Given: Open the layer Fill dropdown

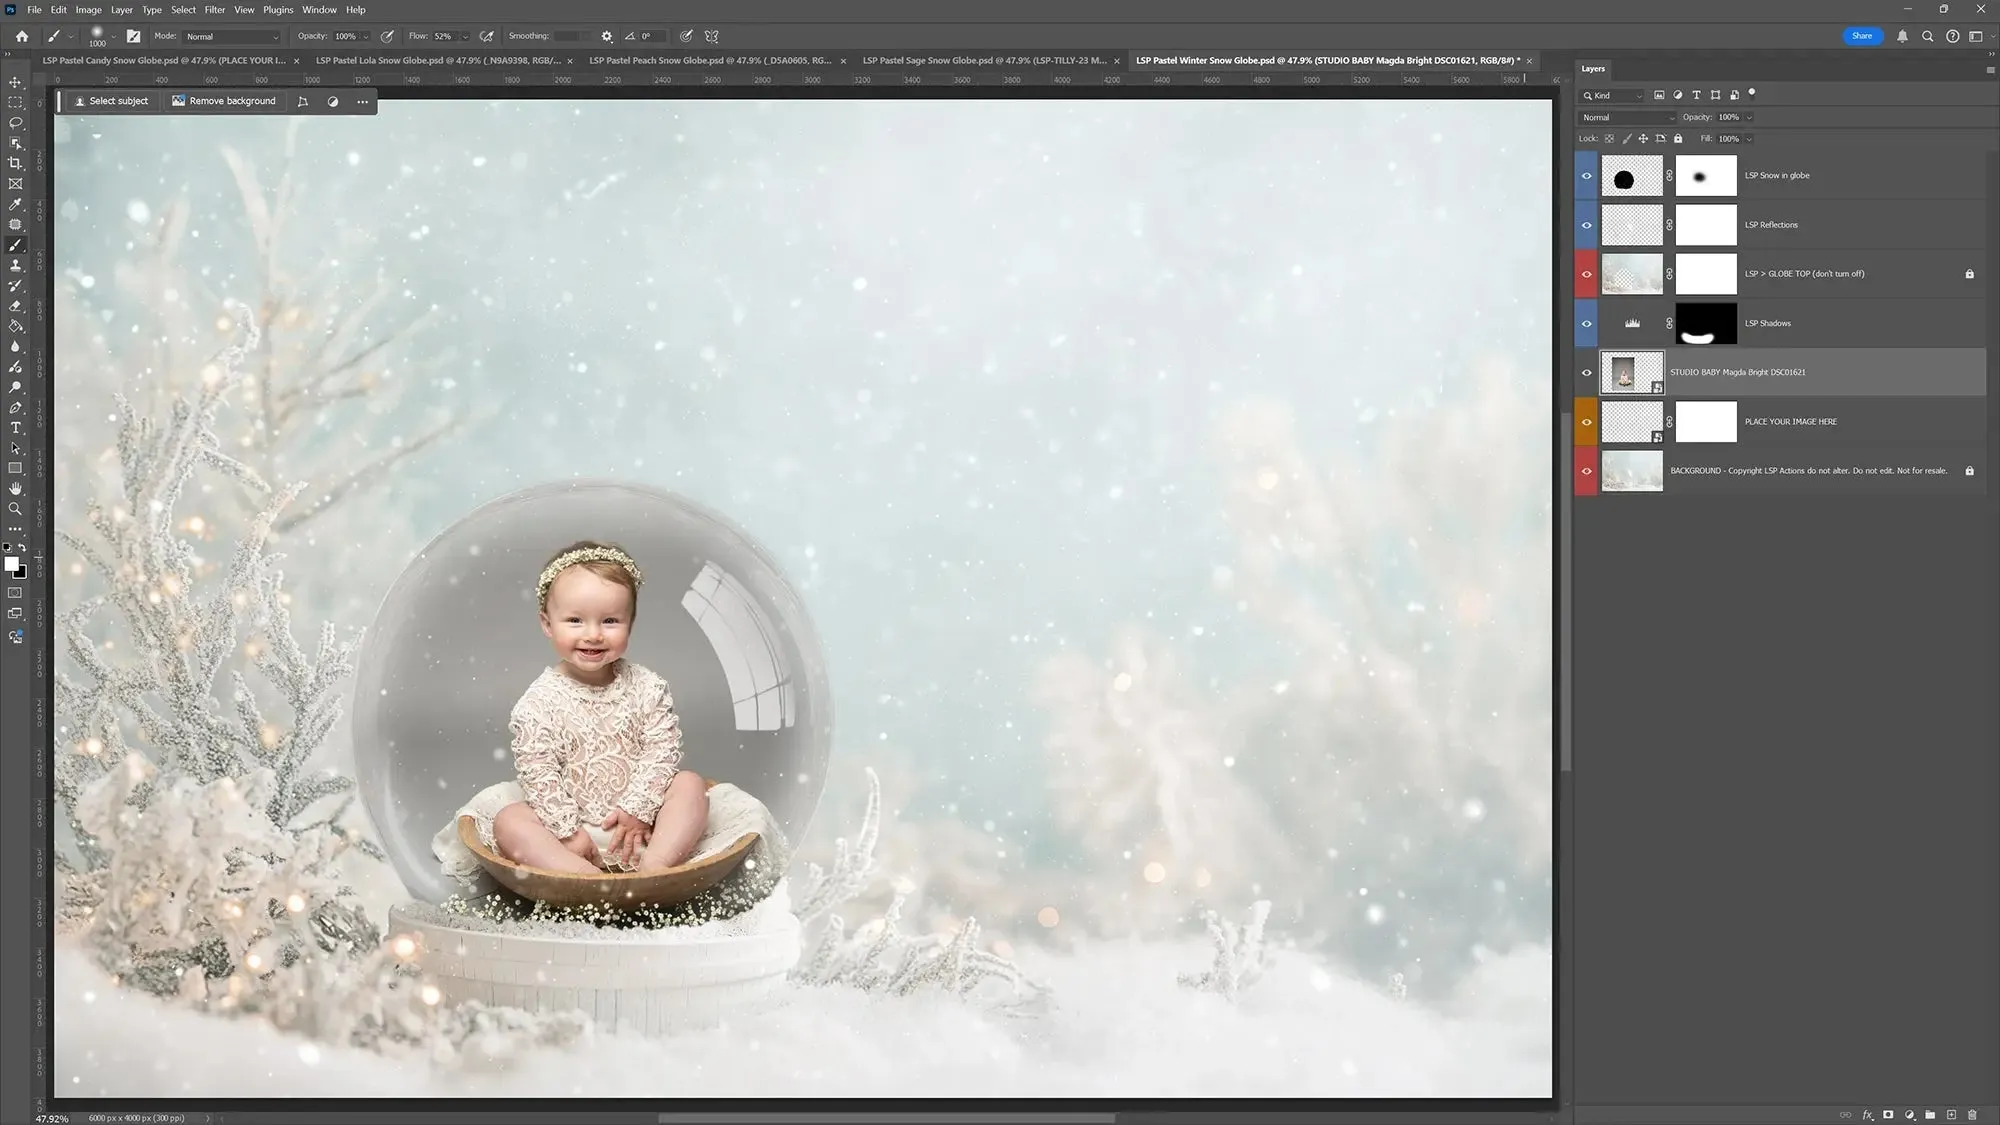Looking at the screenshot, I should [1748, 139].
